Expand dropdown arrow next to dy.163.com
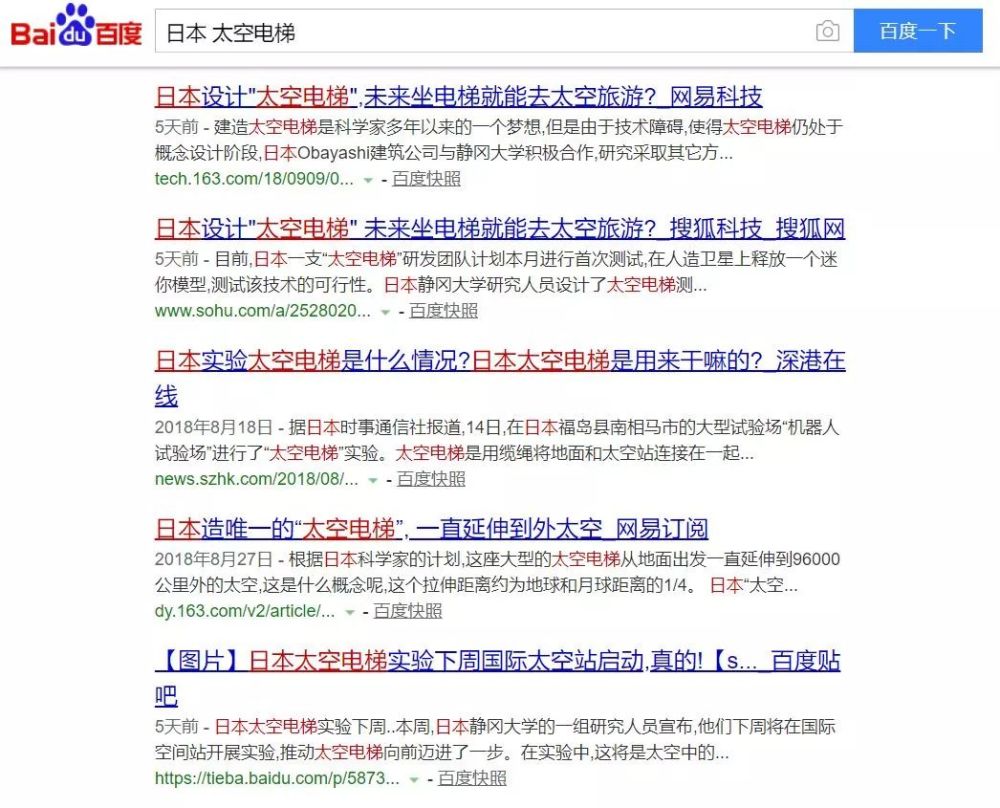1000x808 pixels. [349, 612]
